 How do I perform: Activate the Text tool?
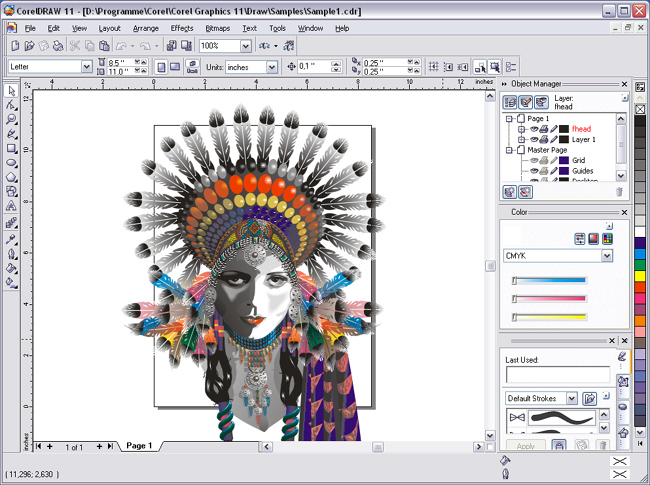point(11,206)
